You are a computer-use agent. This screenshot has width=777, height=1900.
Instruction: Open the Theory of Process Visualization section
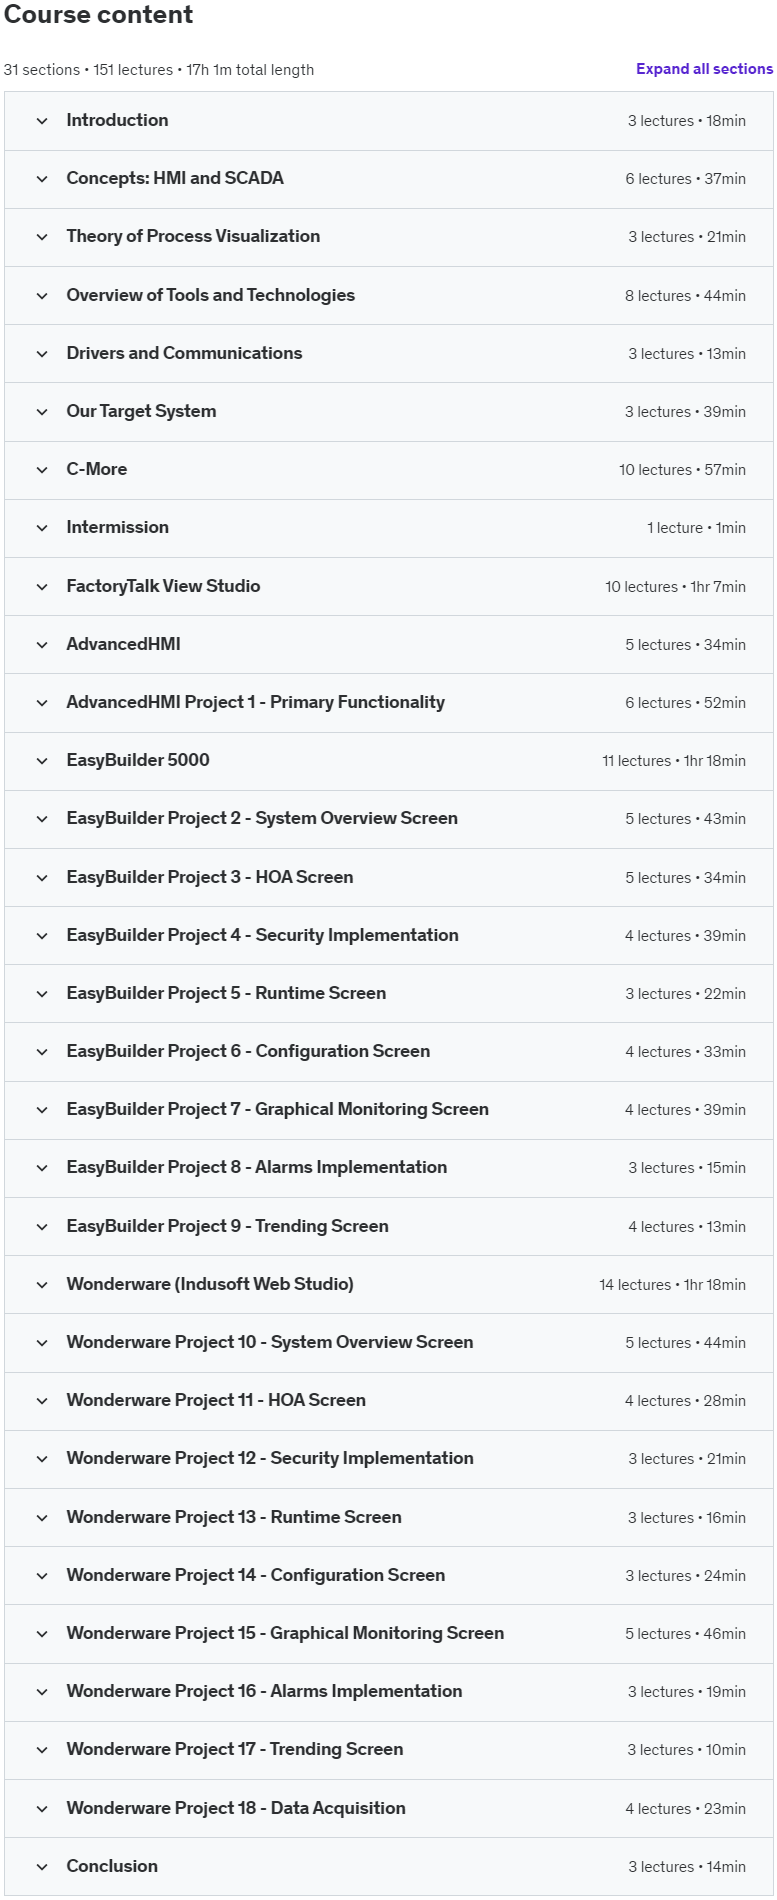tap(193, 237)
